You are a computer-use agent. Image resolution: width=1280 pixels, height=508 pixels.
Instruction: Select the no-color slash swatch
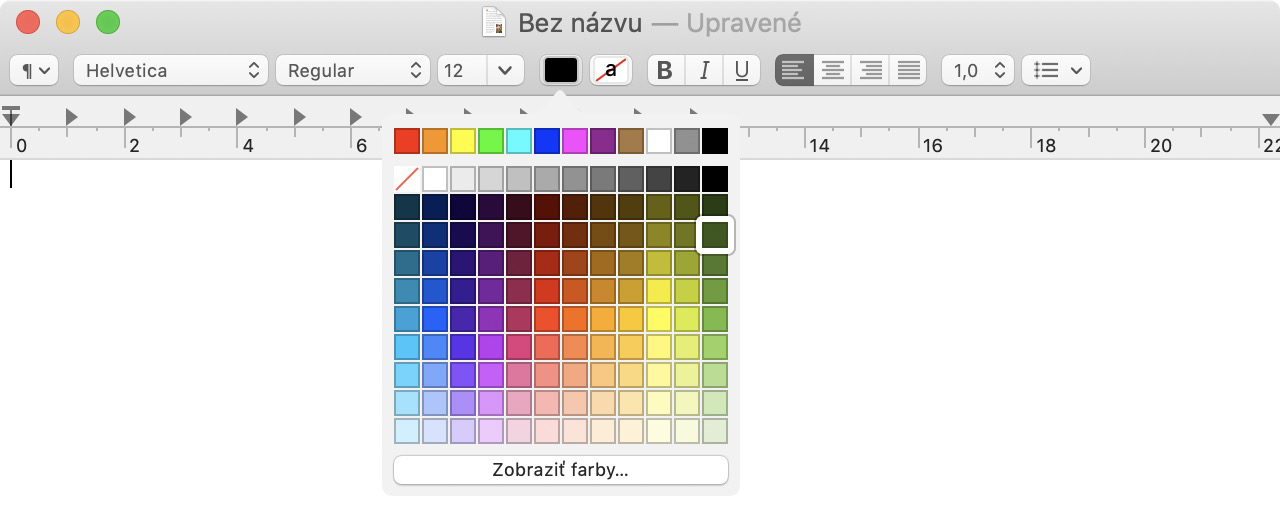click(406, 179)
